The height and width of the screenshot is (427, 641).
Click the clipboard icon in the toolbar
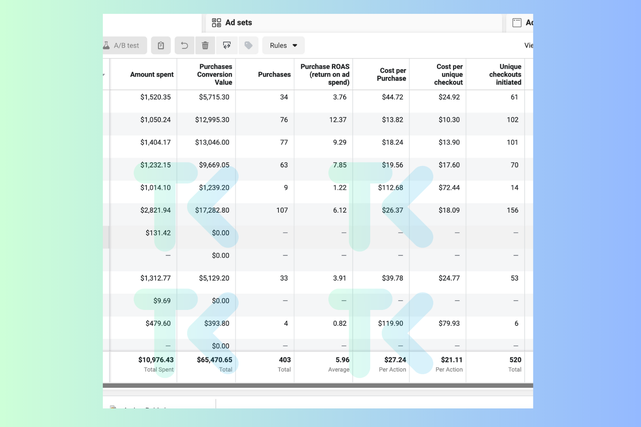[161, 46]
